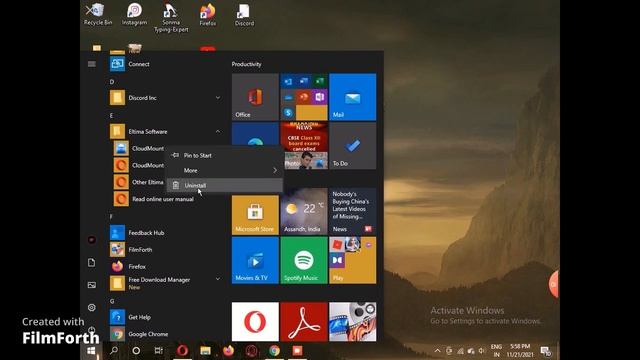Open taskbar search
This screenshot has width=640, height=360.
click(x=114, y=351)
